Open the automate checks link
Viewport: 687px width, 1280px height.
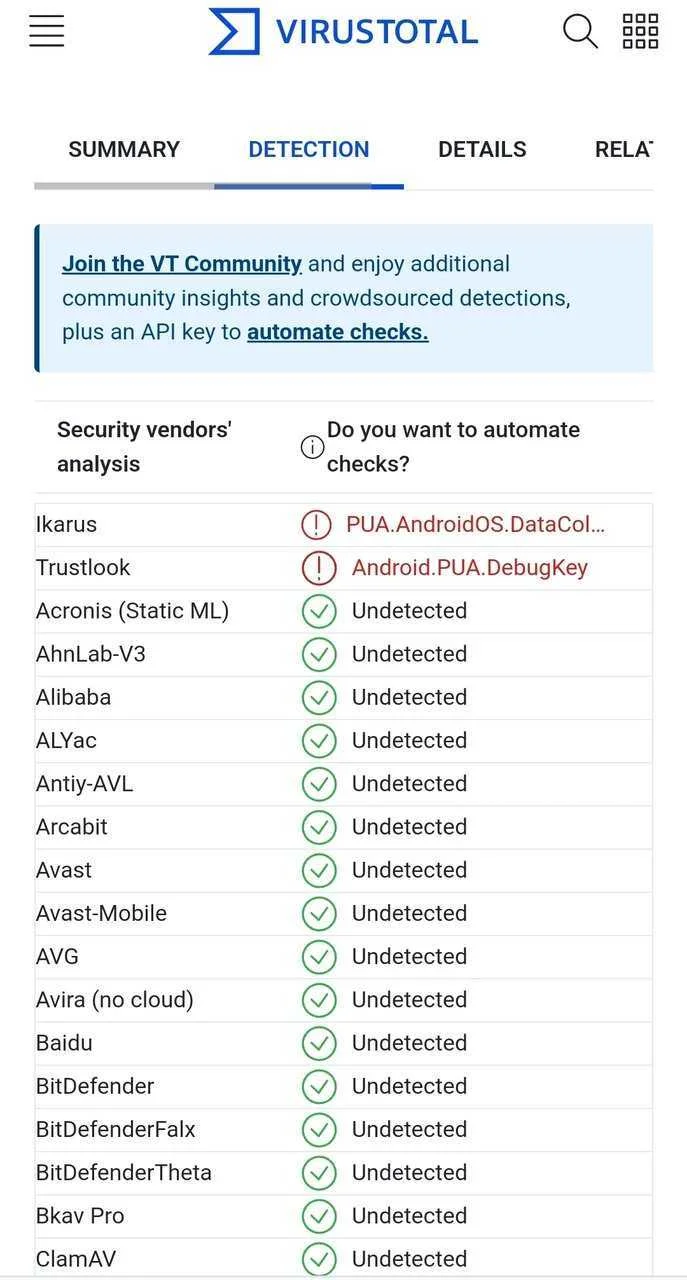pos(338,332)
